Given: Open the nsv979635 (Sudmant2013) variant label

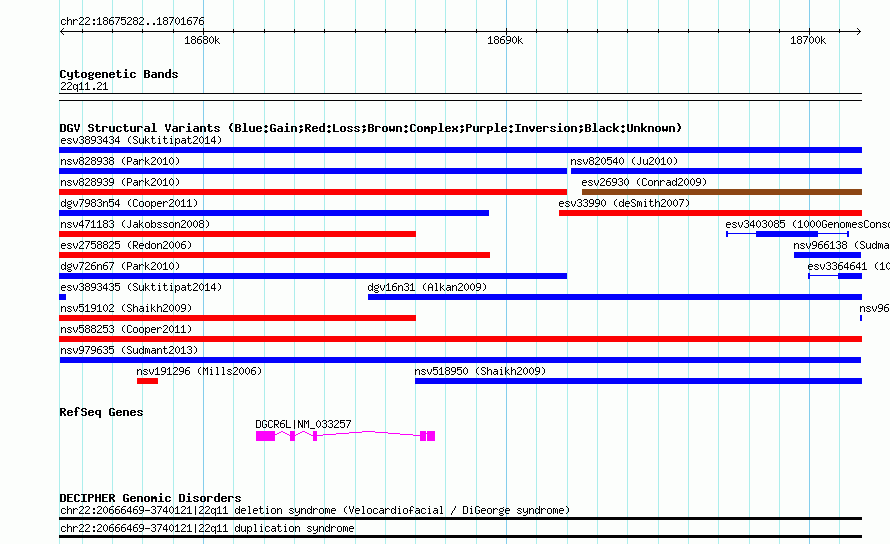Looking at the screenshot, I should pyautogui.click(x=129, y=350).
